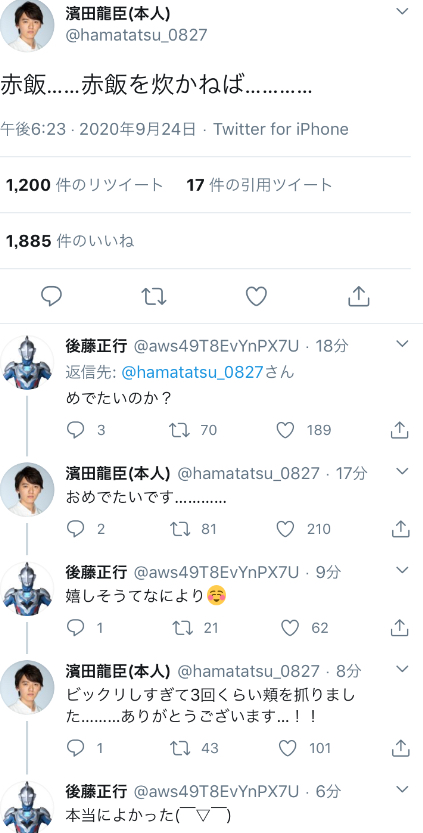This screenshot has height=833, width=423.
Task: Share the main tweet via share icon
Action: [359, 296]
